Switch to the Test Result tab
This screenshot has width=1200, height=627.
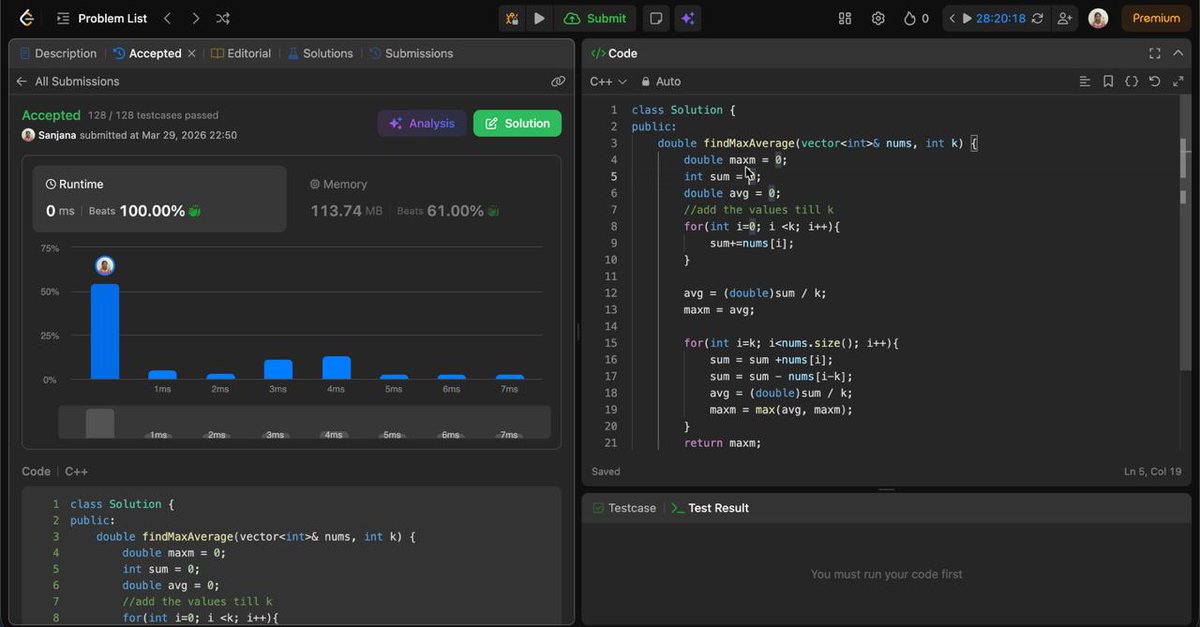(x=709, y=508)
